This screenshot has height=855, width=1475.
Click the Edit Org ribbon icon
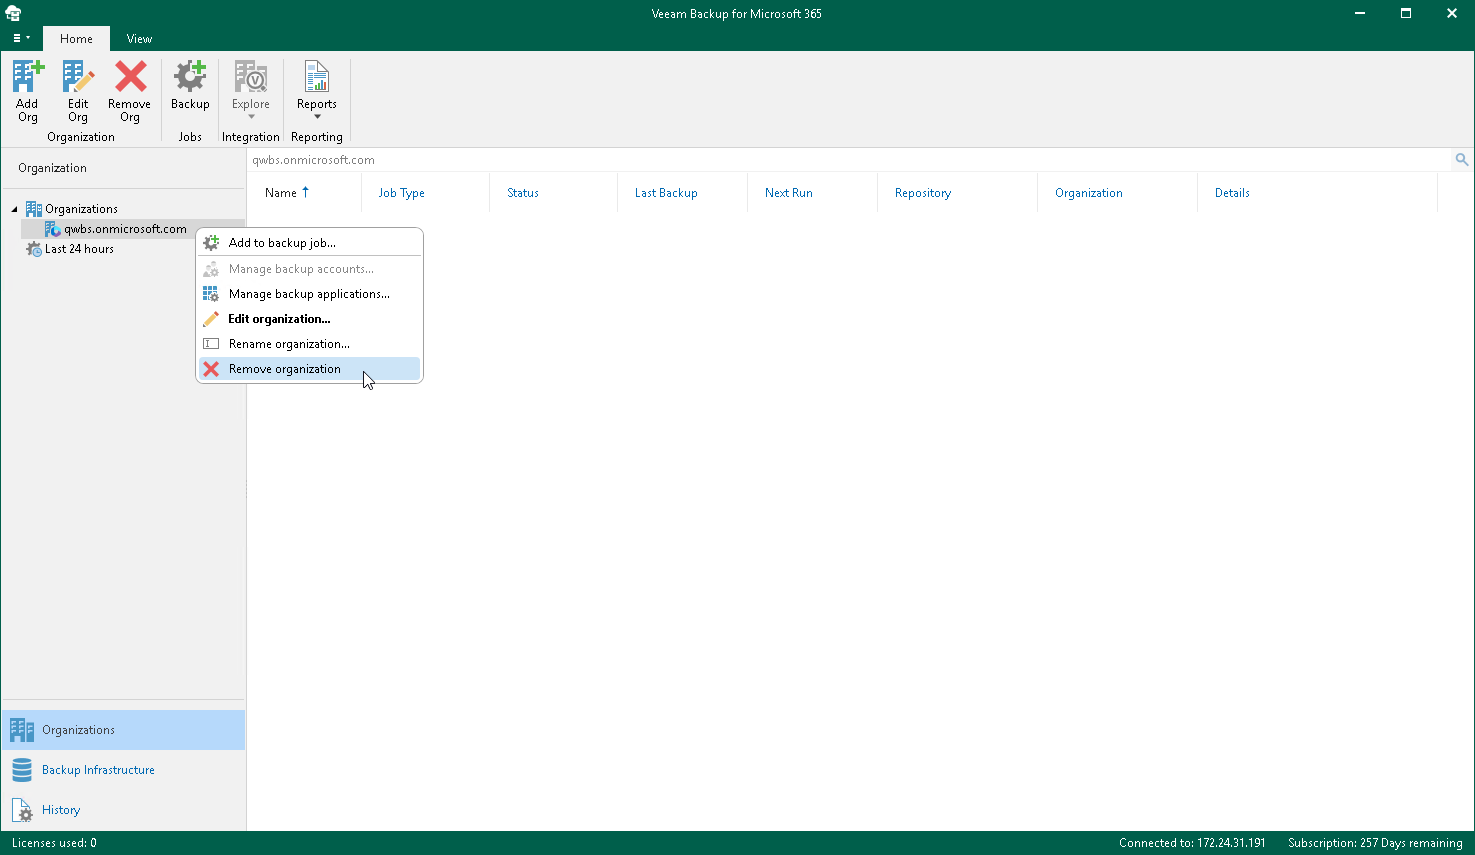tap(78, 76)
